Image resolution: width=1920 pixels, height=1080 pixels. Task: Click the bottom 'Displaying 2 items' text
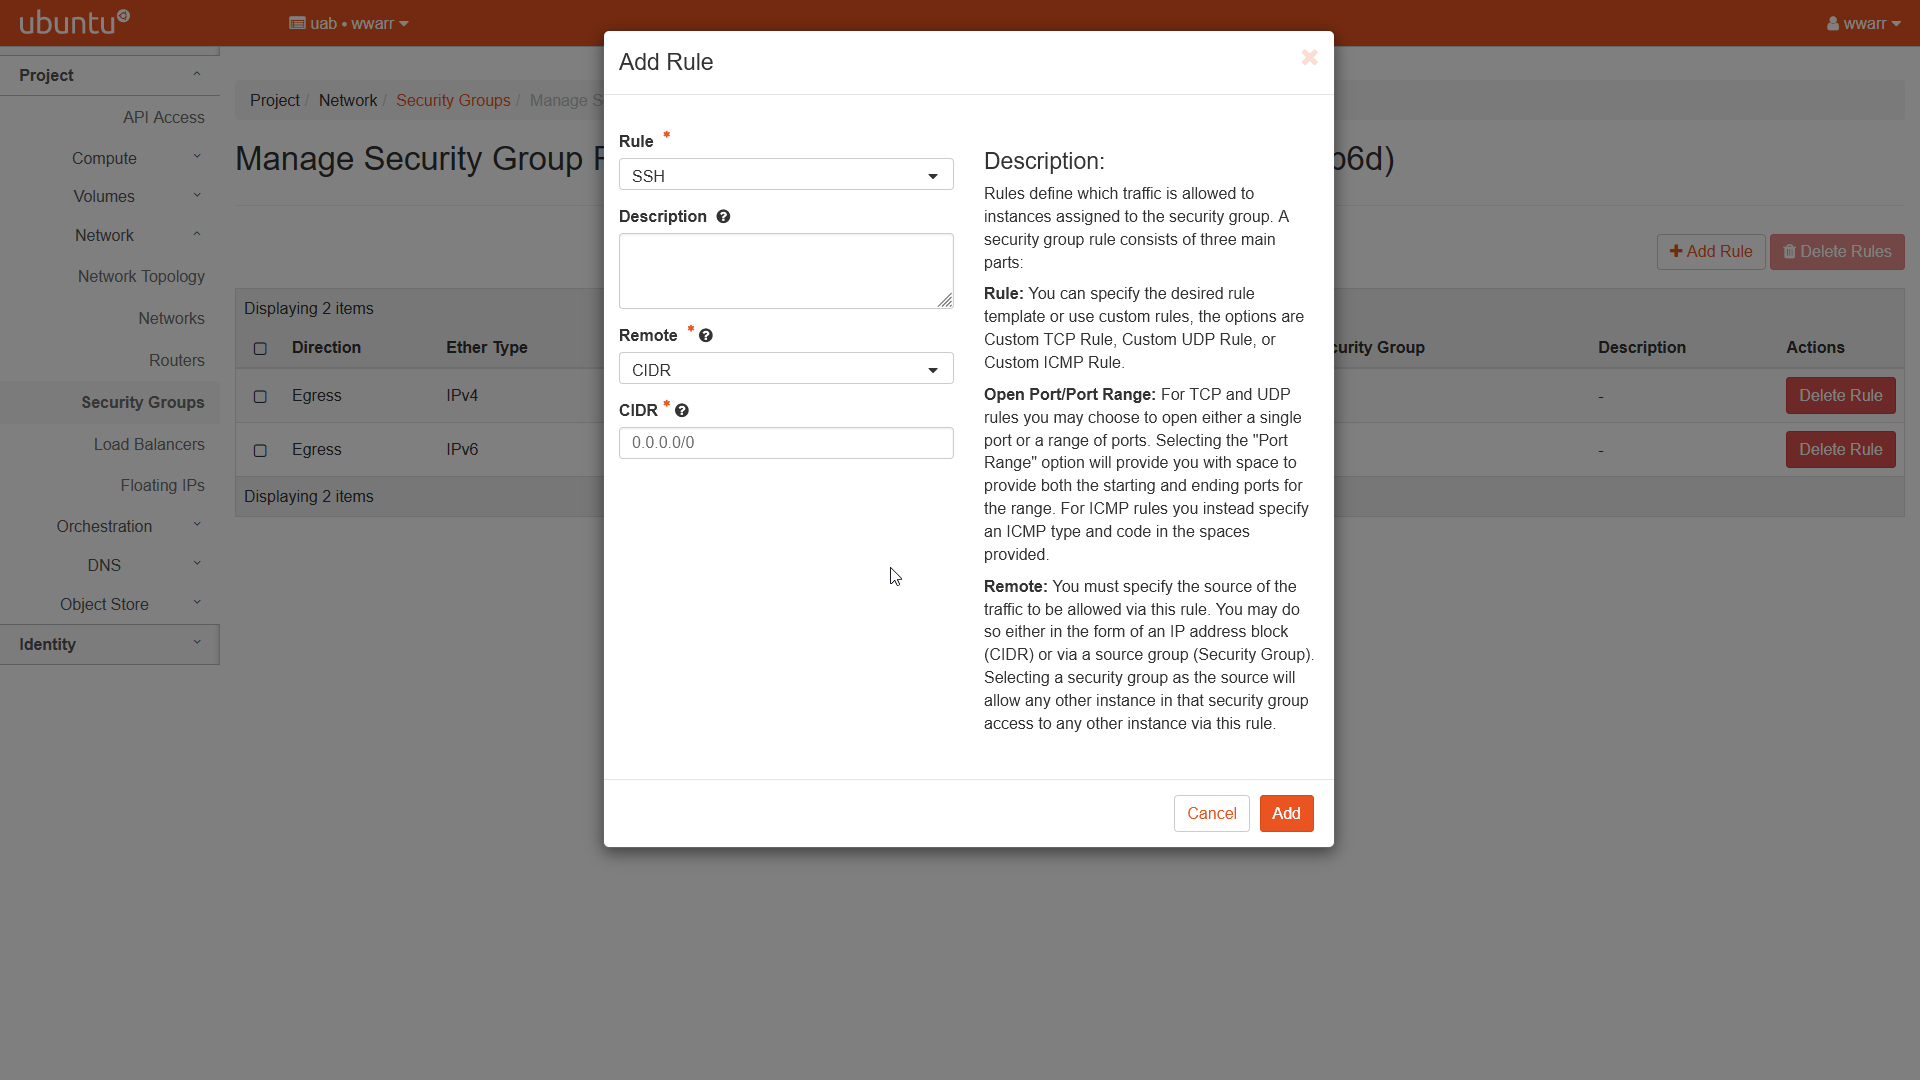click(309, 496)
